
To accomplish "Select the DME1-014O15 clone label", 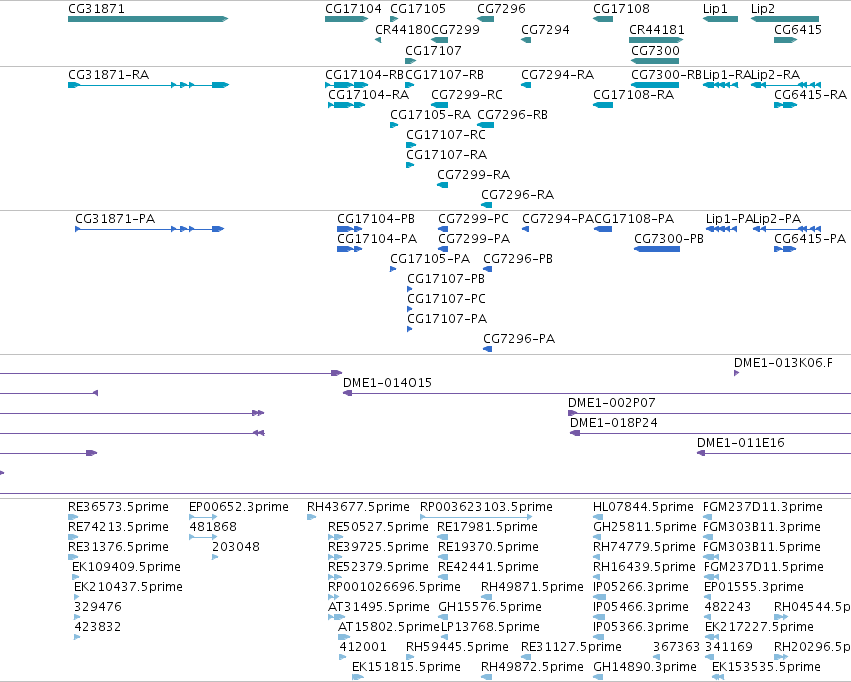I will (387, 383).
